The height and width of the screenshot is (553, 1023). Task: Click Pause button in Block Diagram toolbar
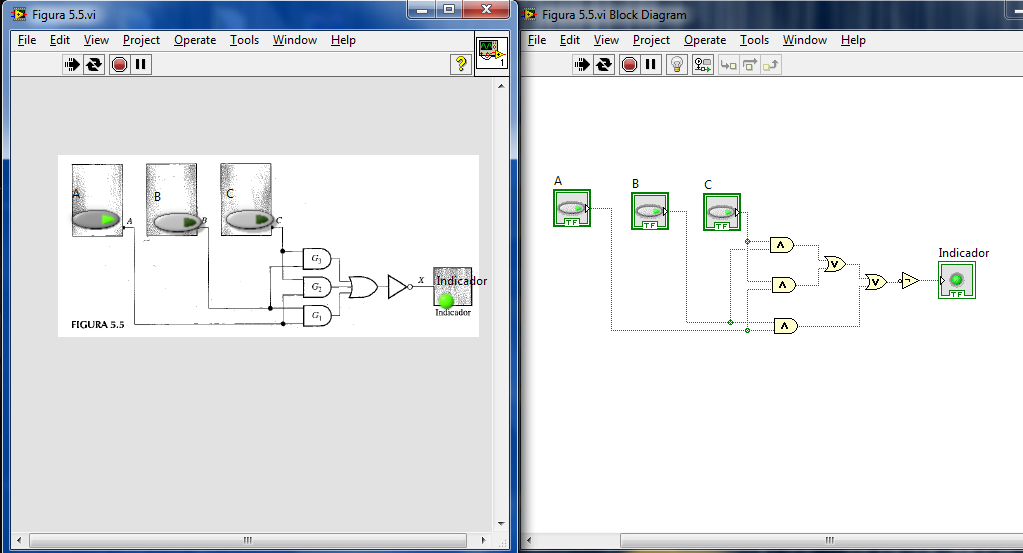point(650,65)
